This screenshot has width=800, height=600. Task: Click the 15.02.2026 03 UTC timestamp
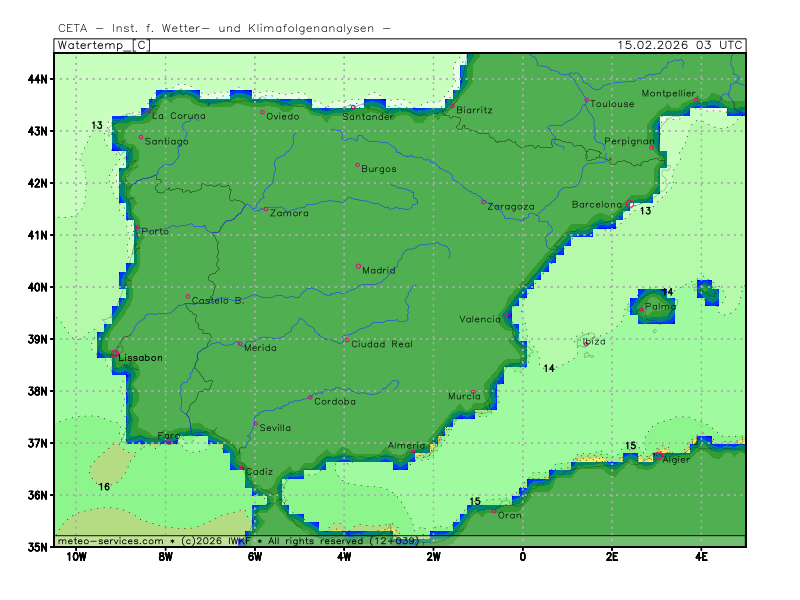click(679, 45)
